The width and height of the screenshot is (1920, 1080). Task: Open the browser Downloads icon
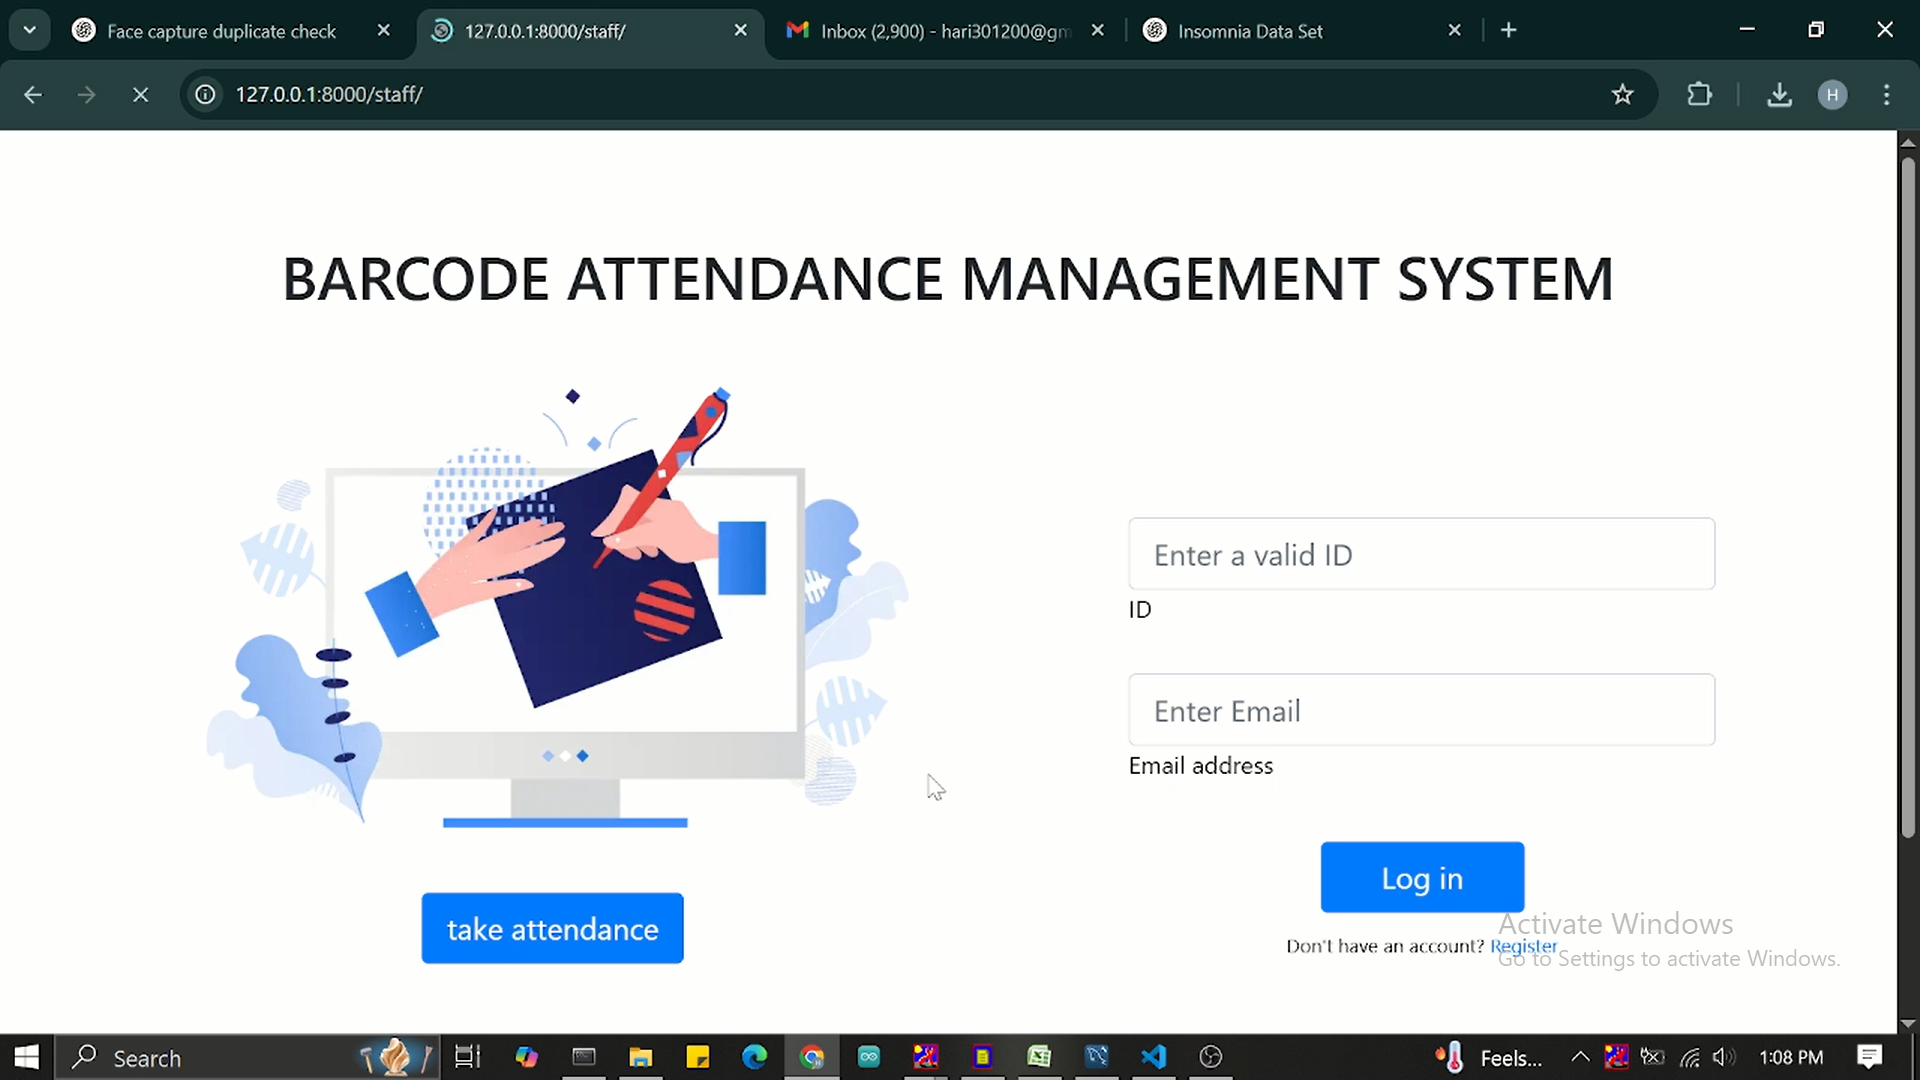click(x=1778, y=94)
